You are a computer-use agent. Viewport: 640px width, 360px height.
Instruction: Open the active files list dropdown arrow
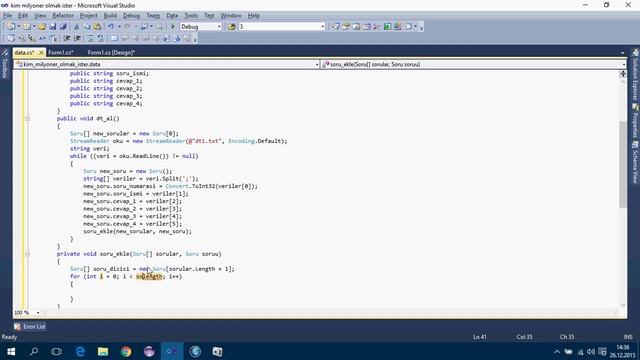point(622,53)
